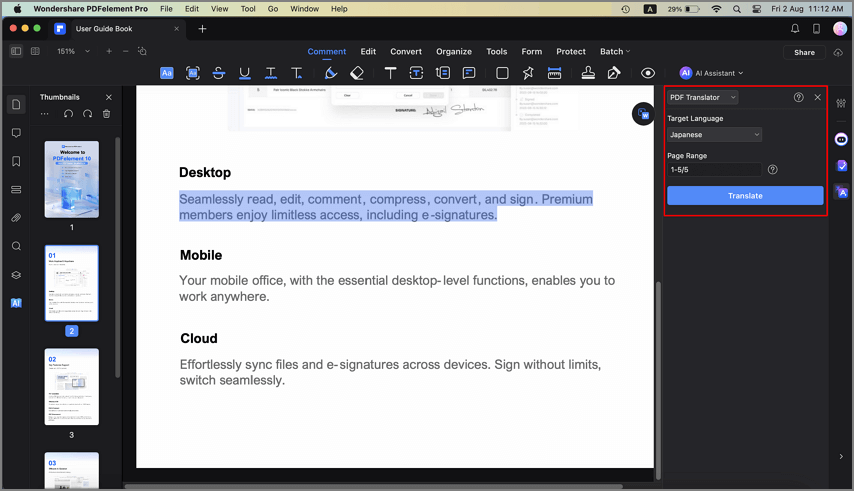854x491 pixels.
Task: Open the zoom level 151% dropdown
Action: 74,51
